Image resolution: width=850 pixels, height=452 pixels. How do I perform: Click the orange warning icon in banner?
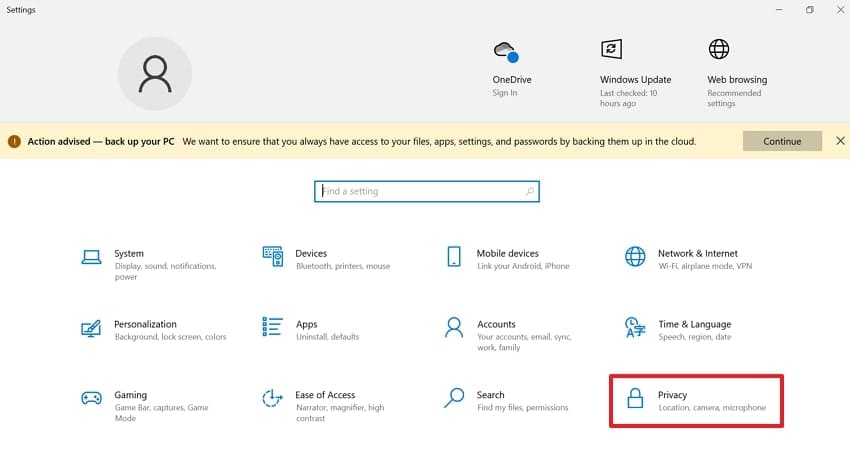point(14,141)
